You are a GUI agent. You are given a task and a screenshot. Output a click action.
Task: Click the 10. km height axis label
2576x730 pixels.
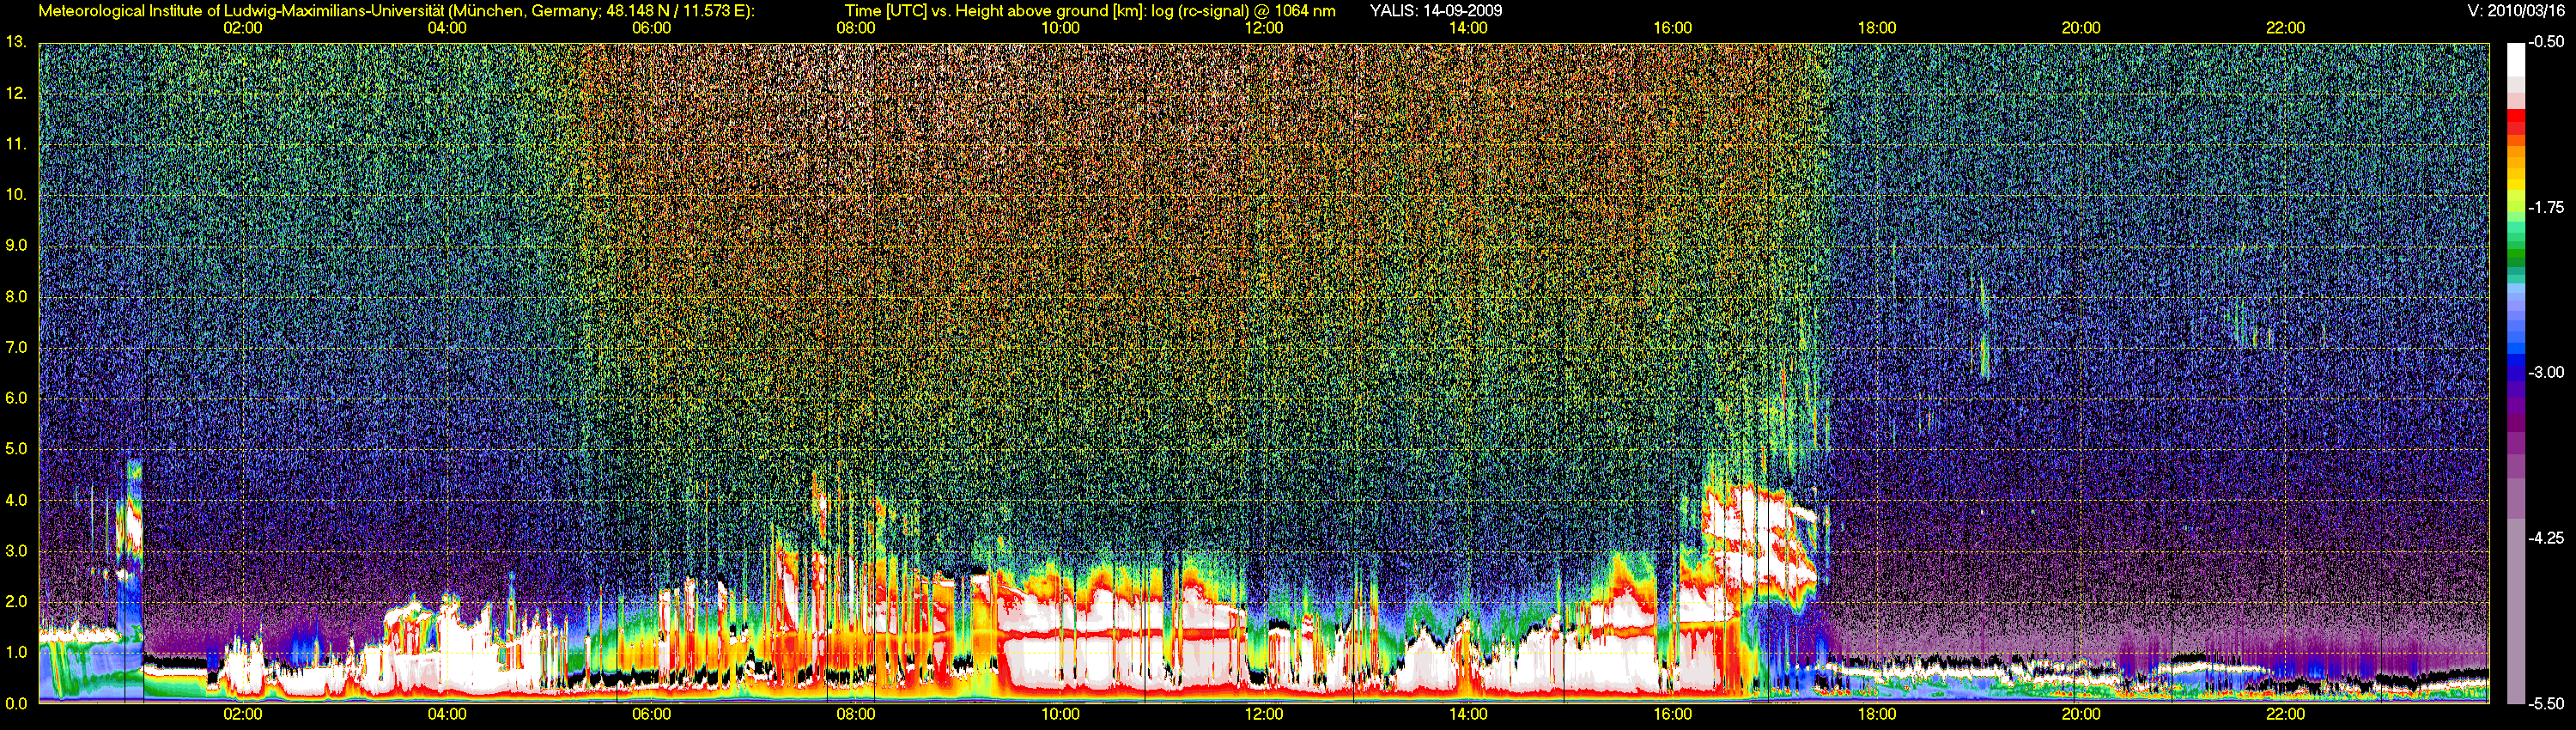click(x=16, y=194)
